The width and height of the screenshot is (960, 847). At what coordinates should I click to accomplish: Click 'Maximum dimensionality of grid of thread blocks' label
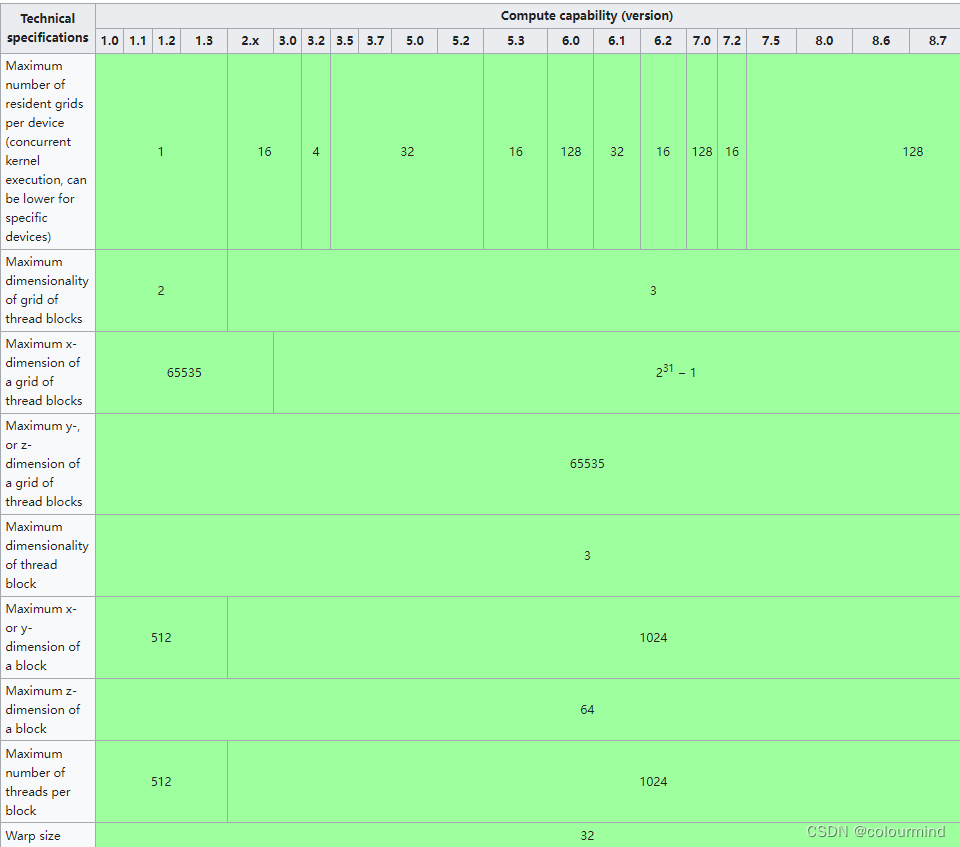point(48,290)
